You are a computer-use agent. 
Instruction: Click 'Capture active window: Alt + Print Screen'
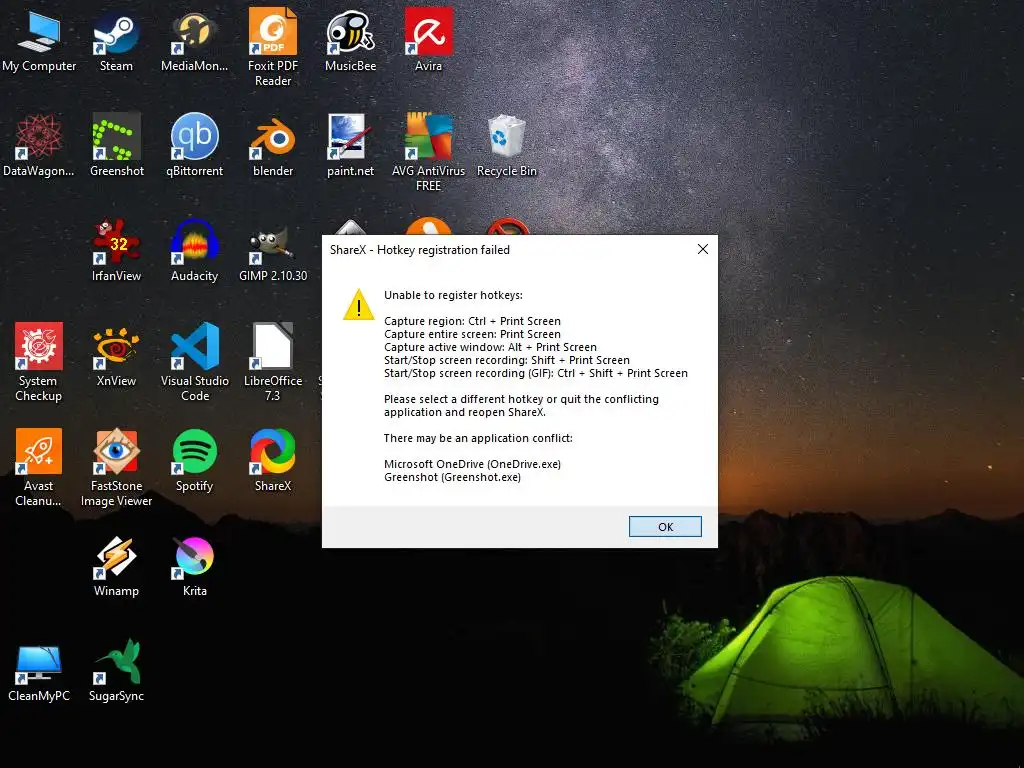tap(490, 347)
